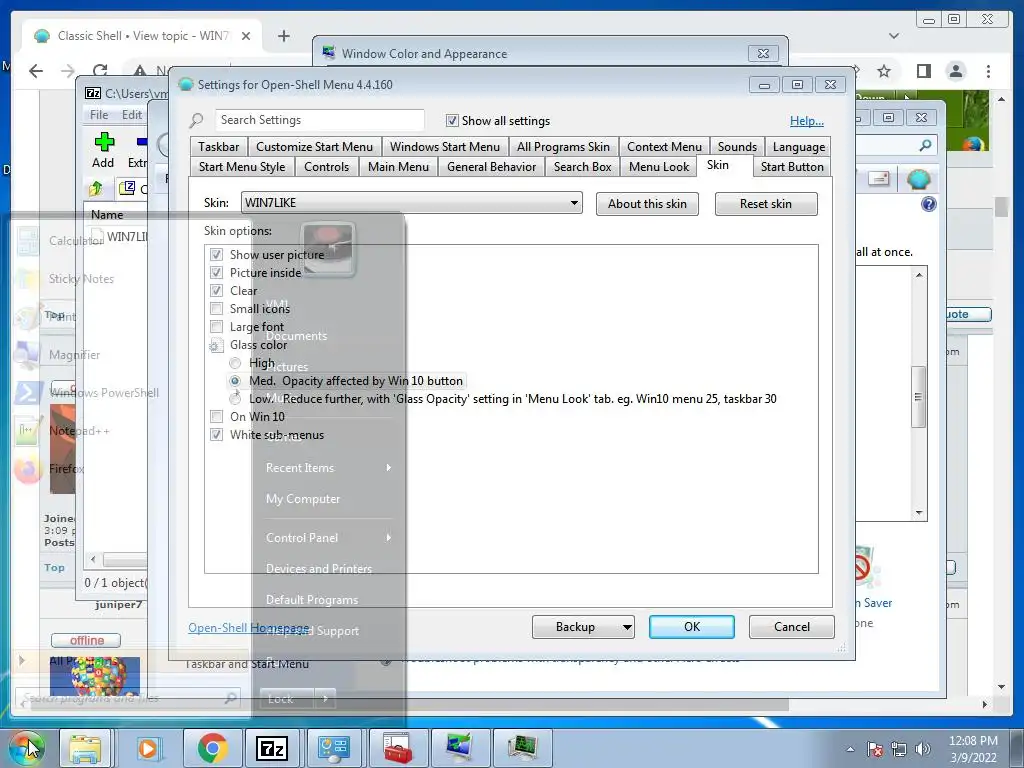This screenshot has width=1024, height=768.
Task: Open the Start Menu Style tab
Action: pyautogui.click(x=242, y=167)
